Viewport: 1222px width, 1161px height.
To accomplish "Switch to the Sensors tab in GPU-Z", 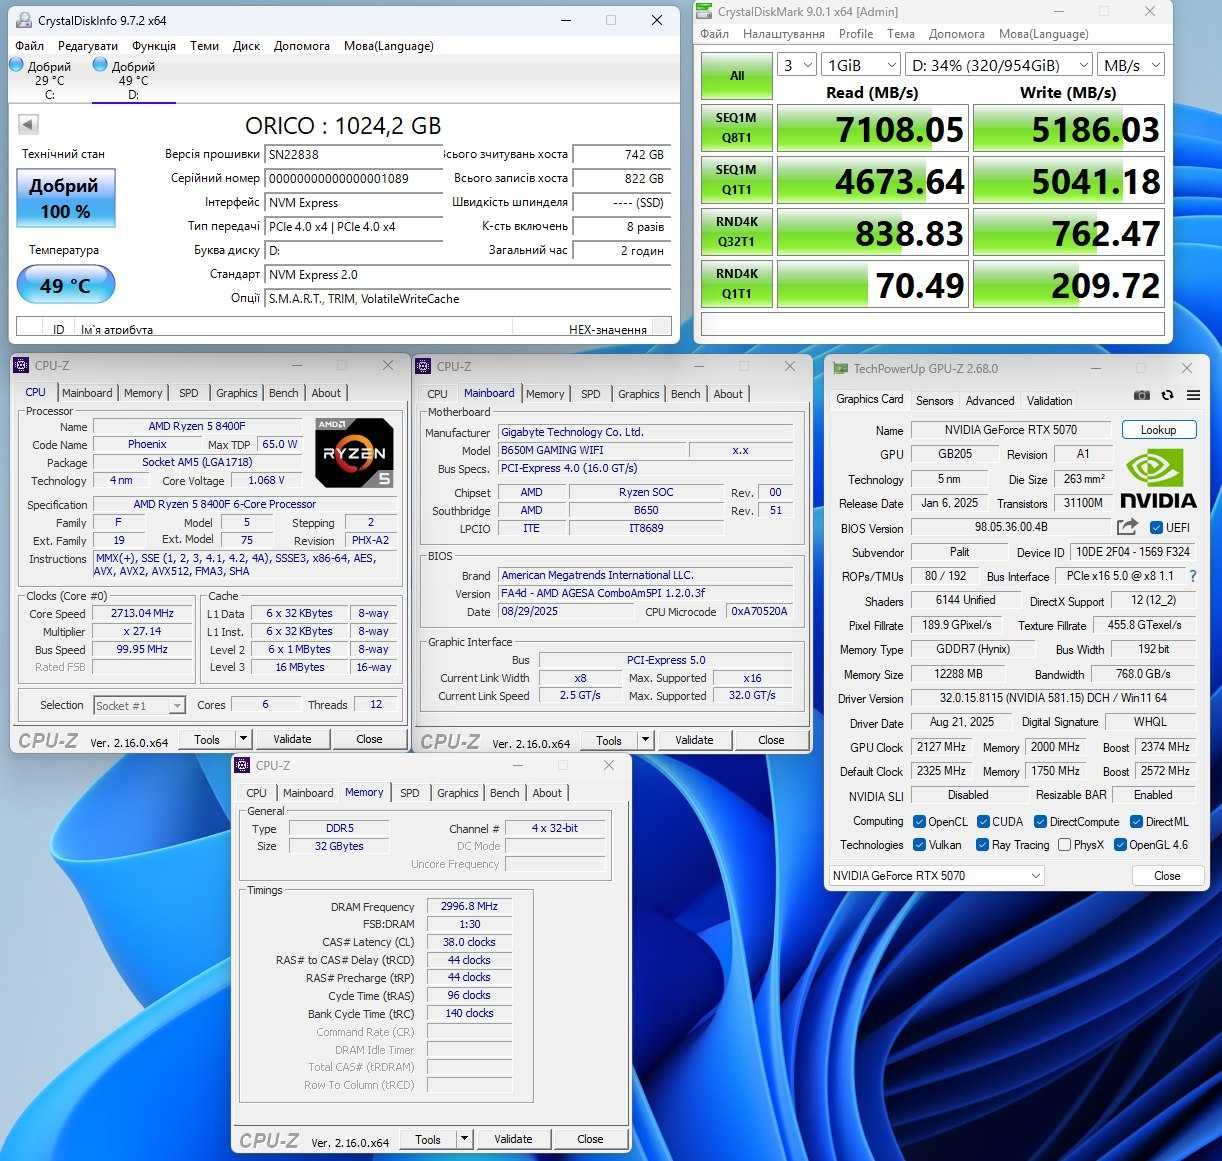I will 934,400.
